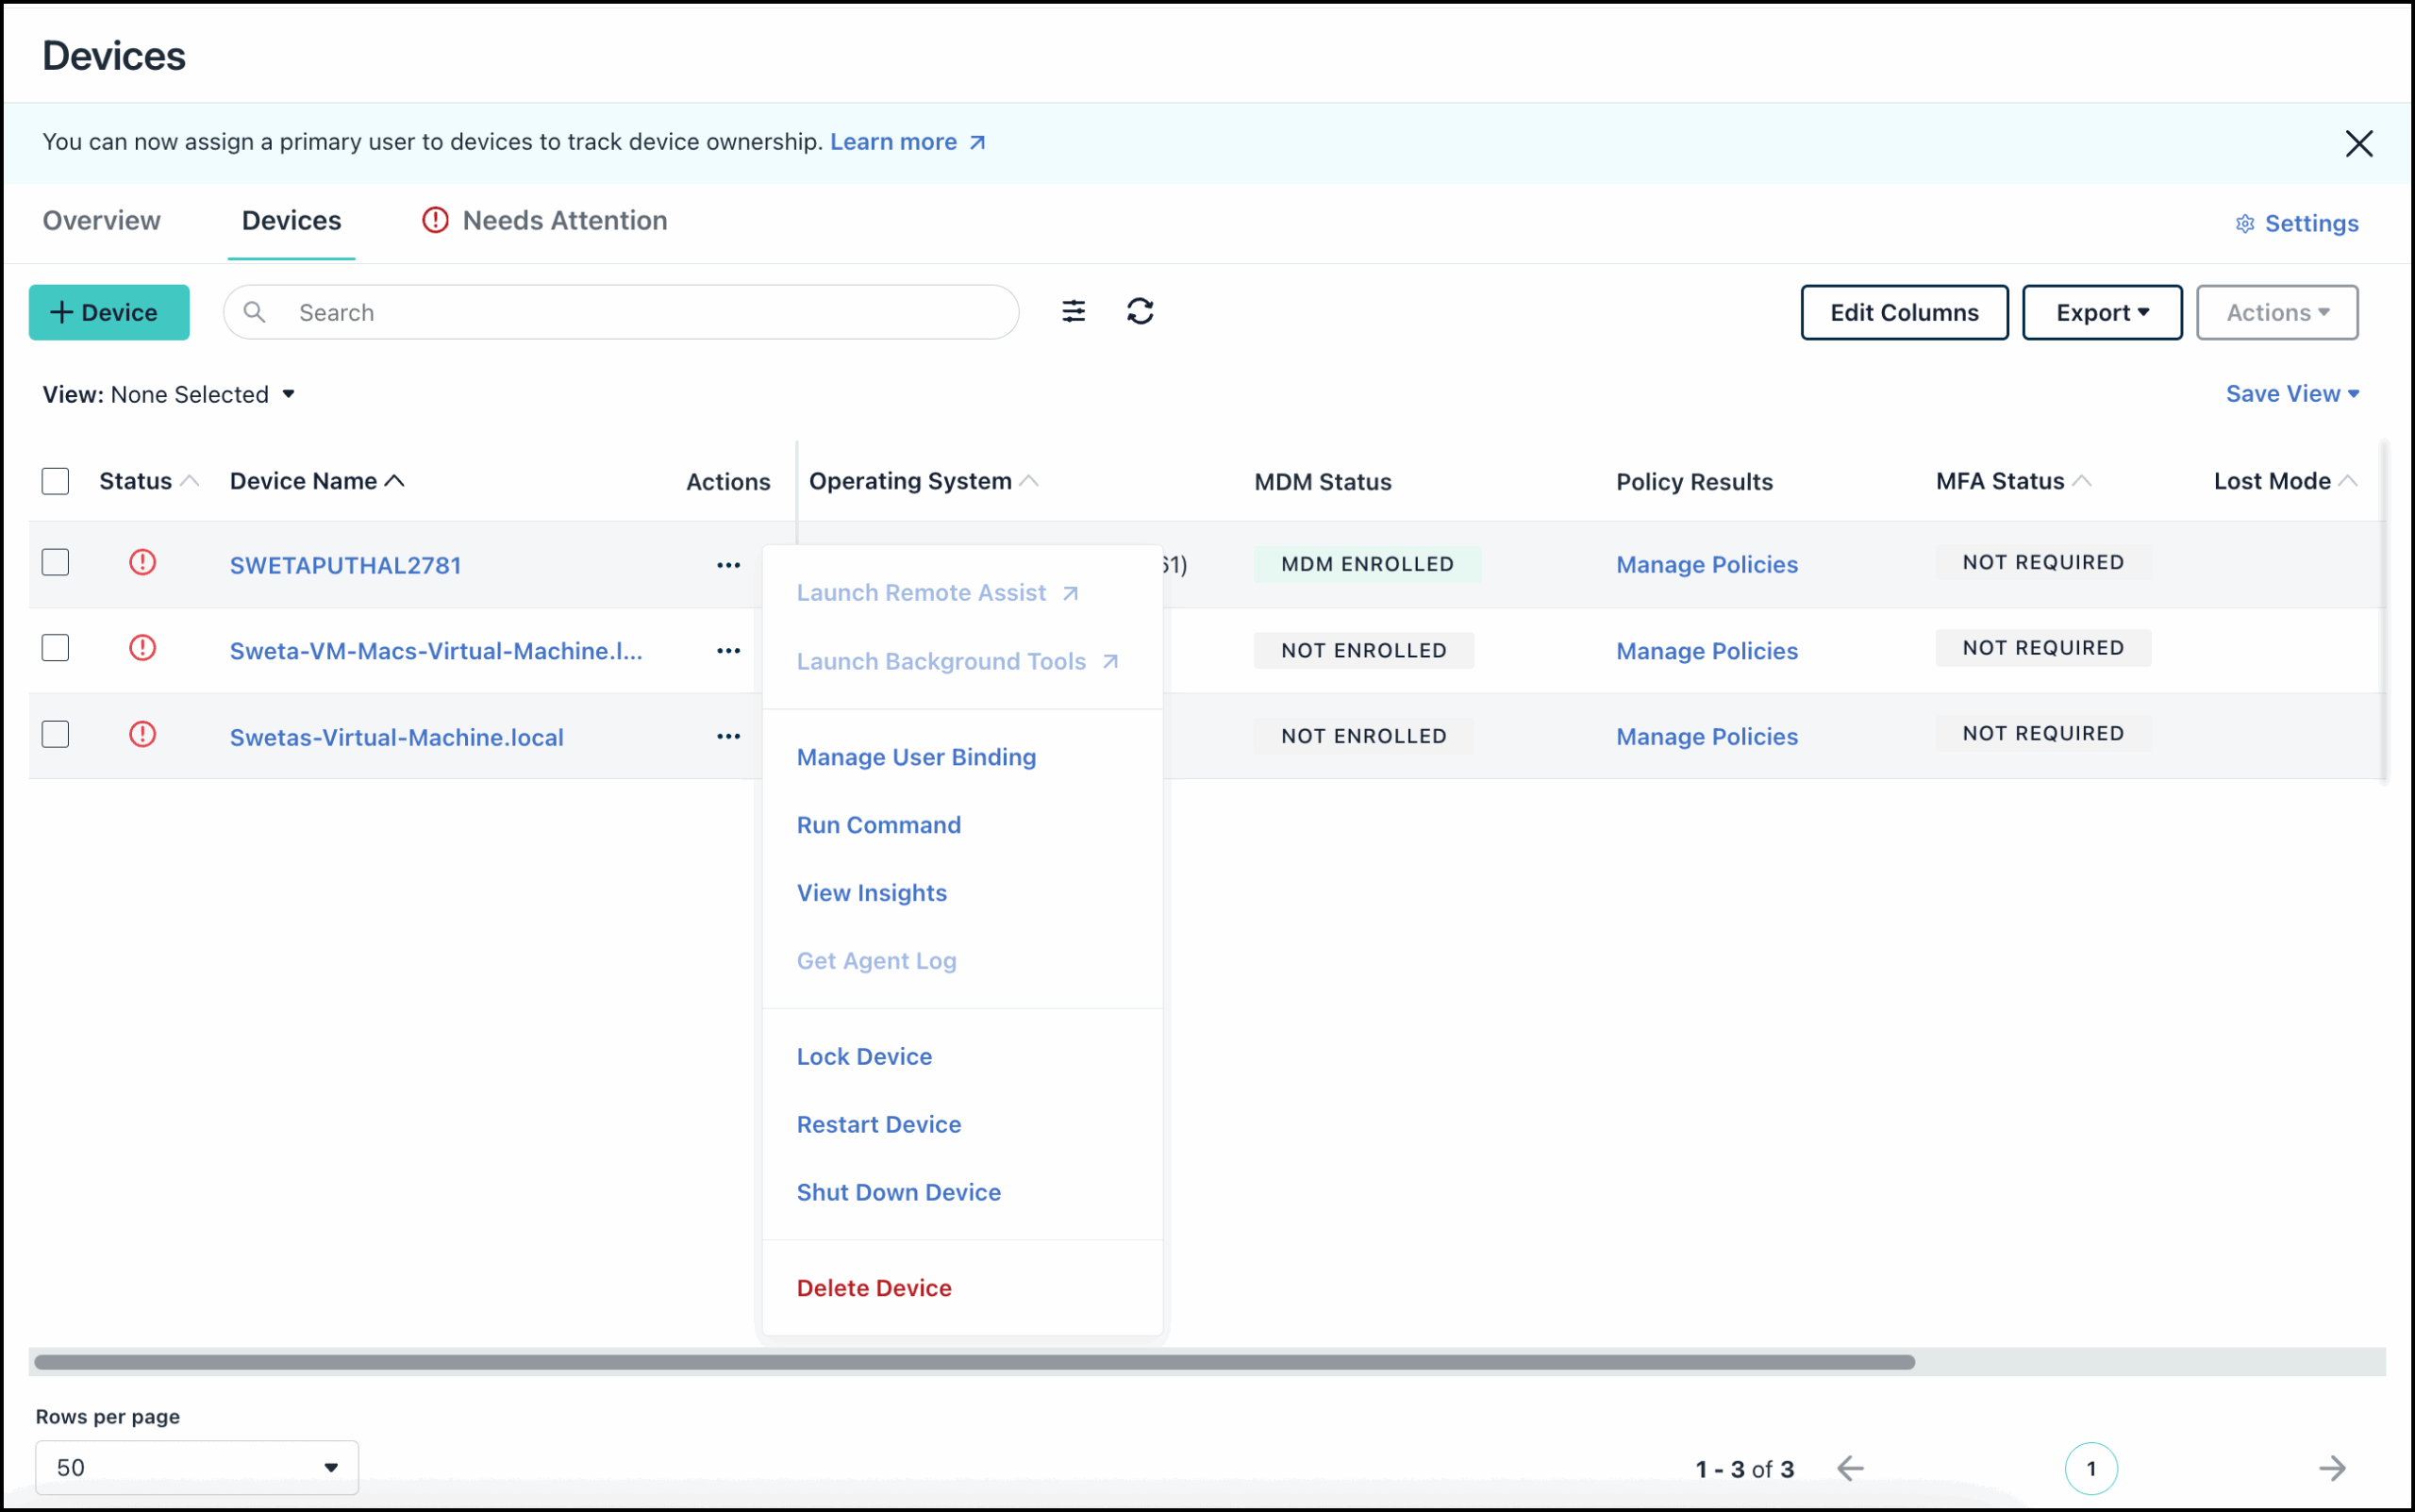This screenshot has height=1512, width=2415.
Task: Open Manage Policies link for first device
Action: tap(1706, 565)
